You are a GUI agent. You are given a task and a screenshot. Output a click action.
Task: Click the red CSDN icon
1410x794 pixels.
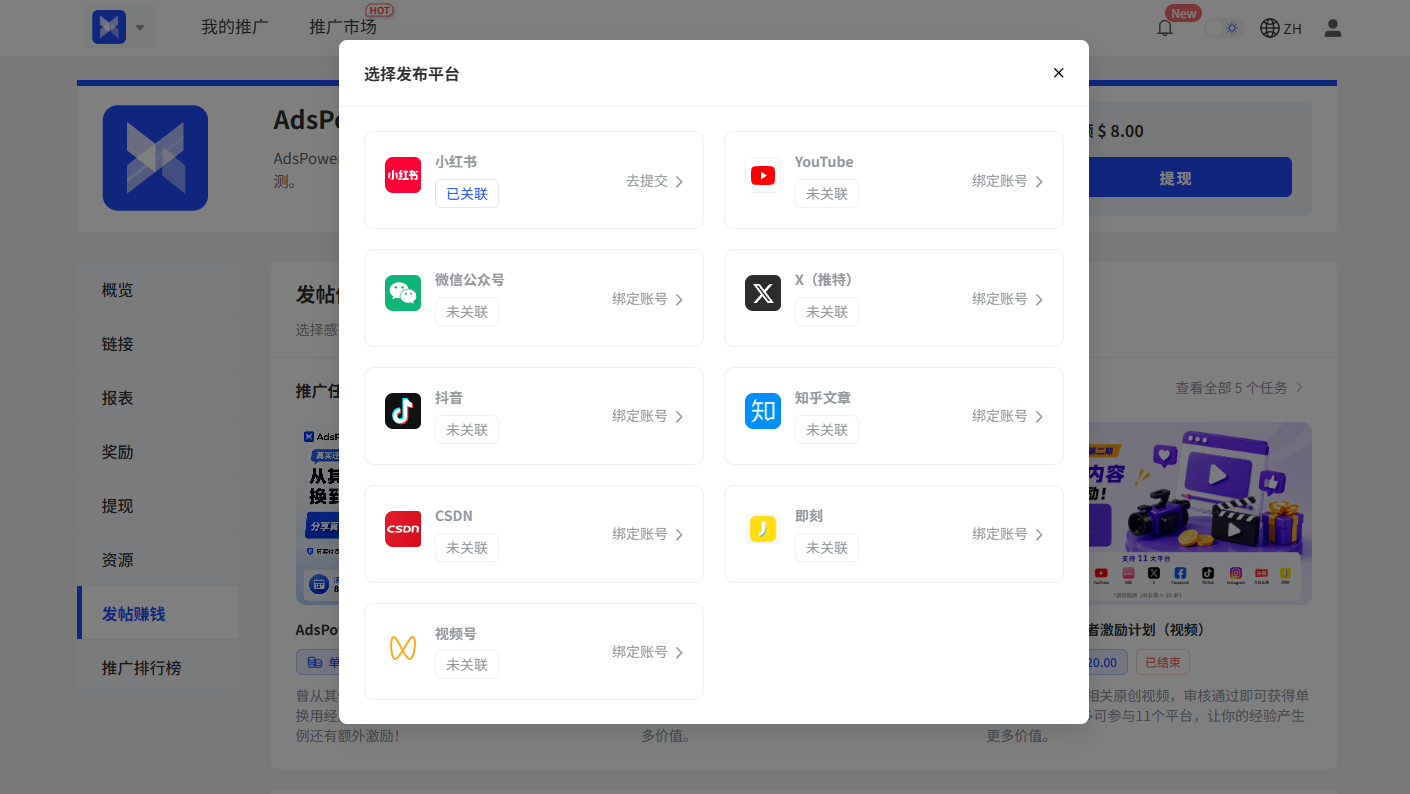pos(403,529)
